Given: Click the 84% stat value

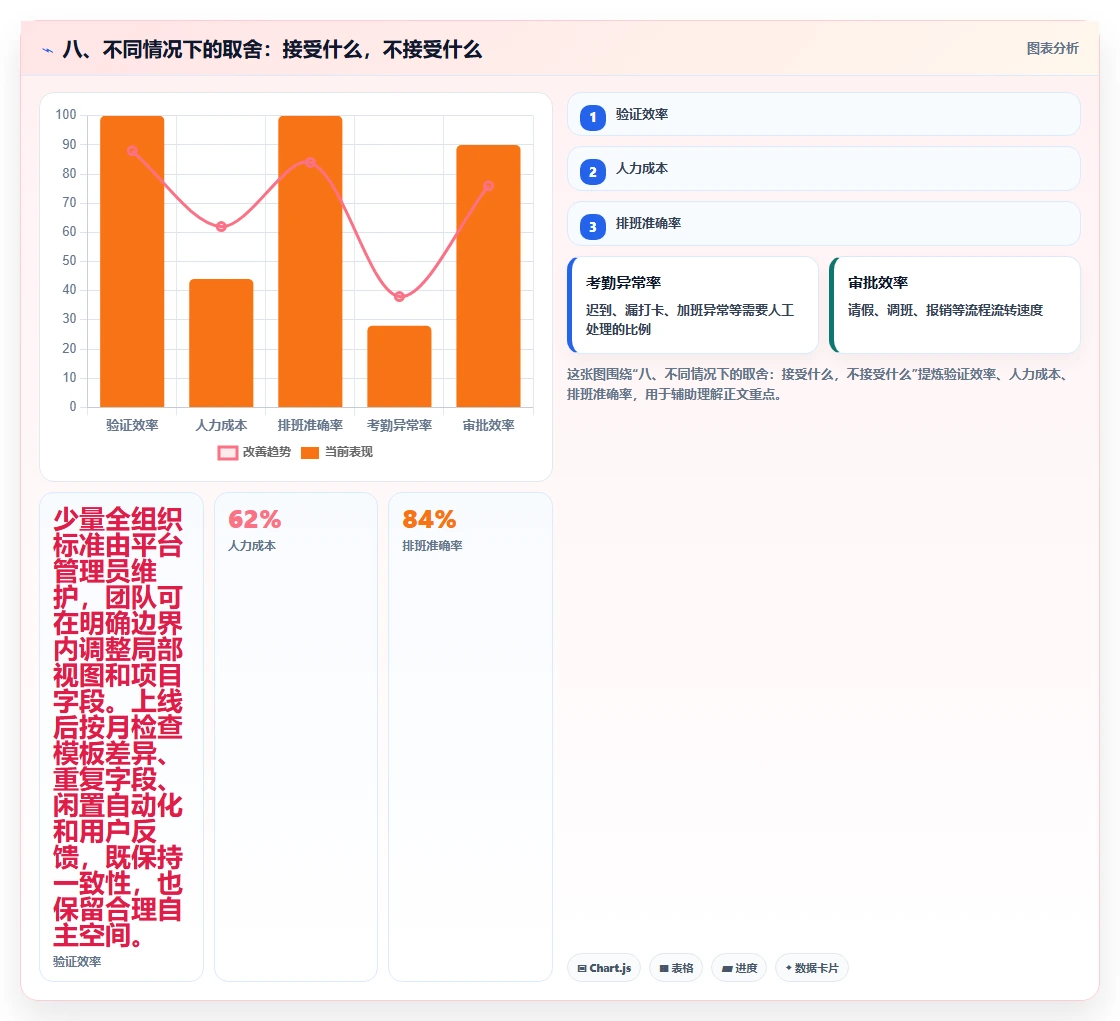Looking at the screenshot, I should pyautogui.click(x=429, y=519).
